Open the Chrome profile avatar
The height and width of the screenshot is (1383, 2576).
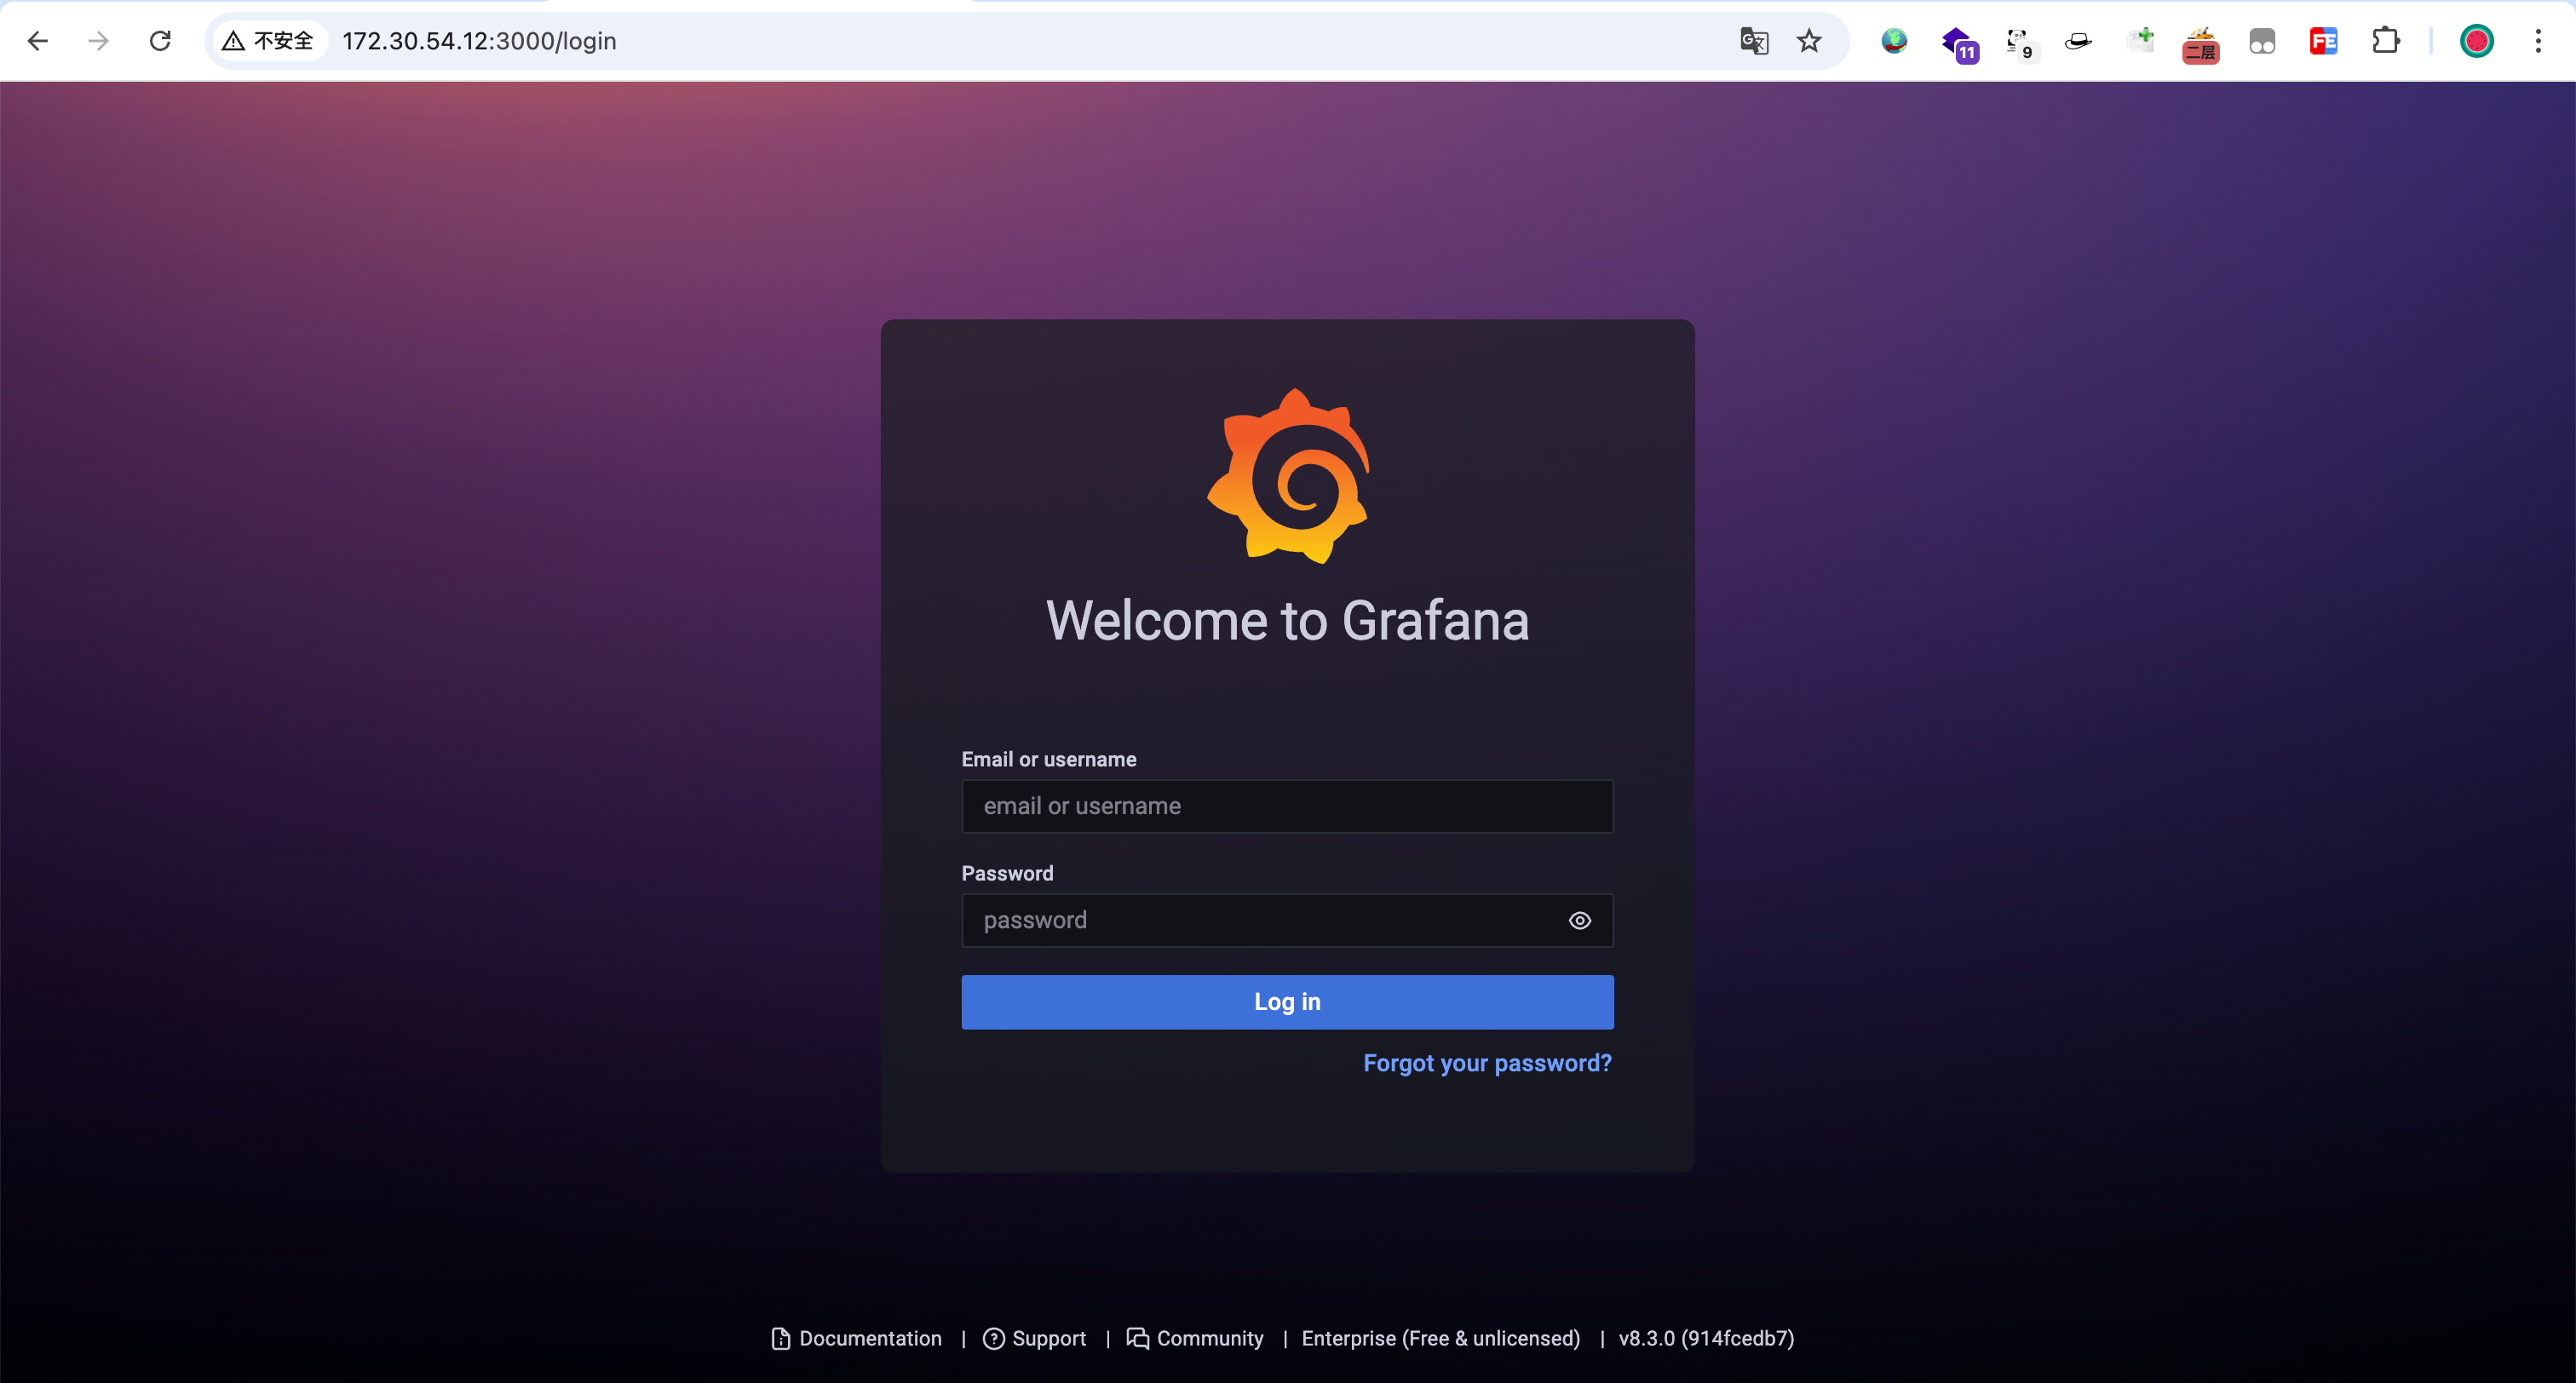click(x=2476, y=41)
